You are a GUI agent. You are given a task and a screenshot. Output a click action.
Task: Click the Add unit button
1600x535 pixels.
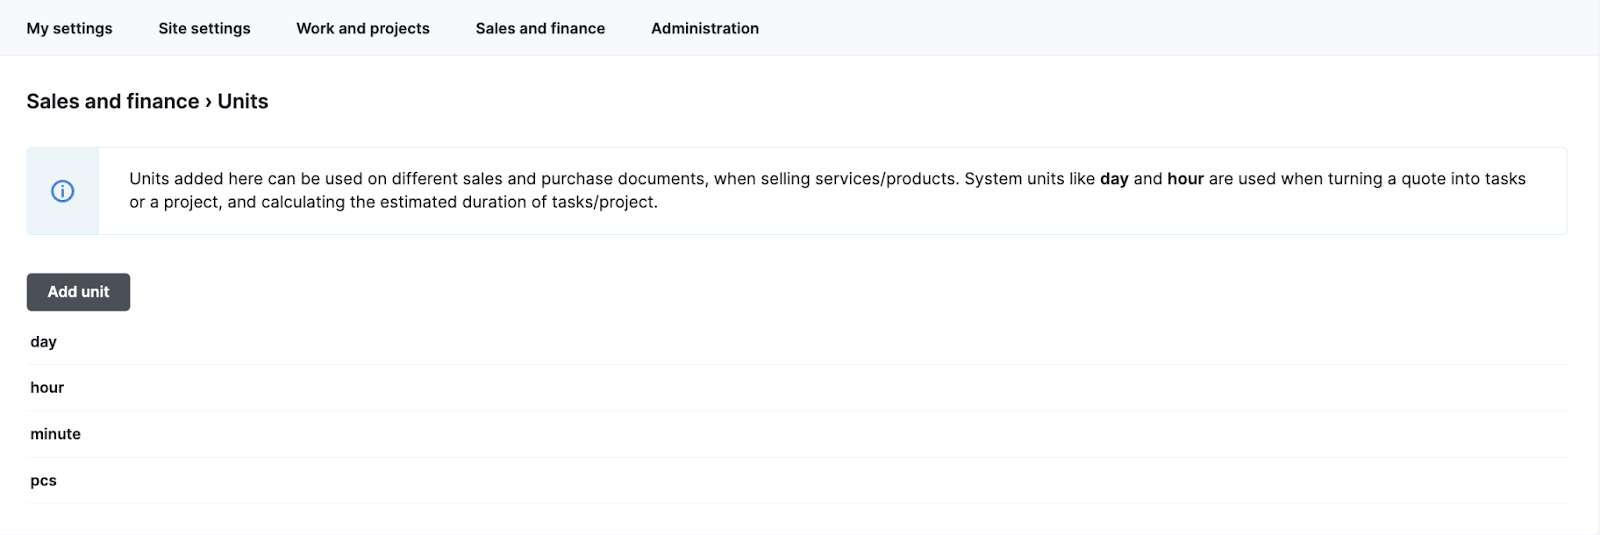[78, 292]
